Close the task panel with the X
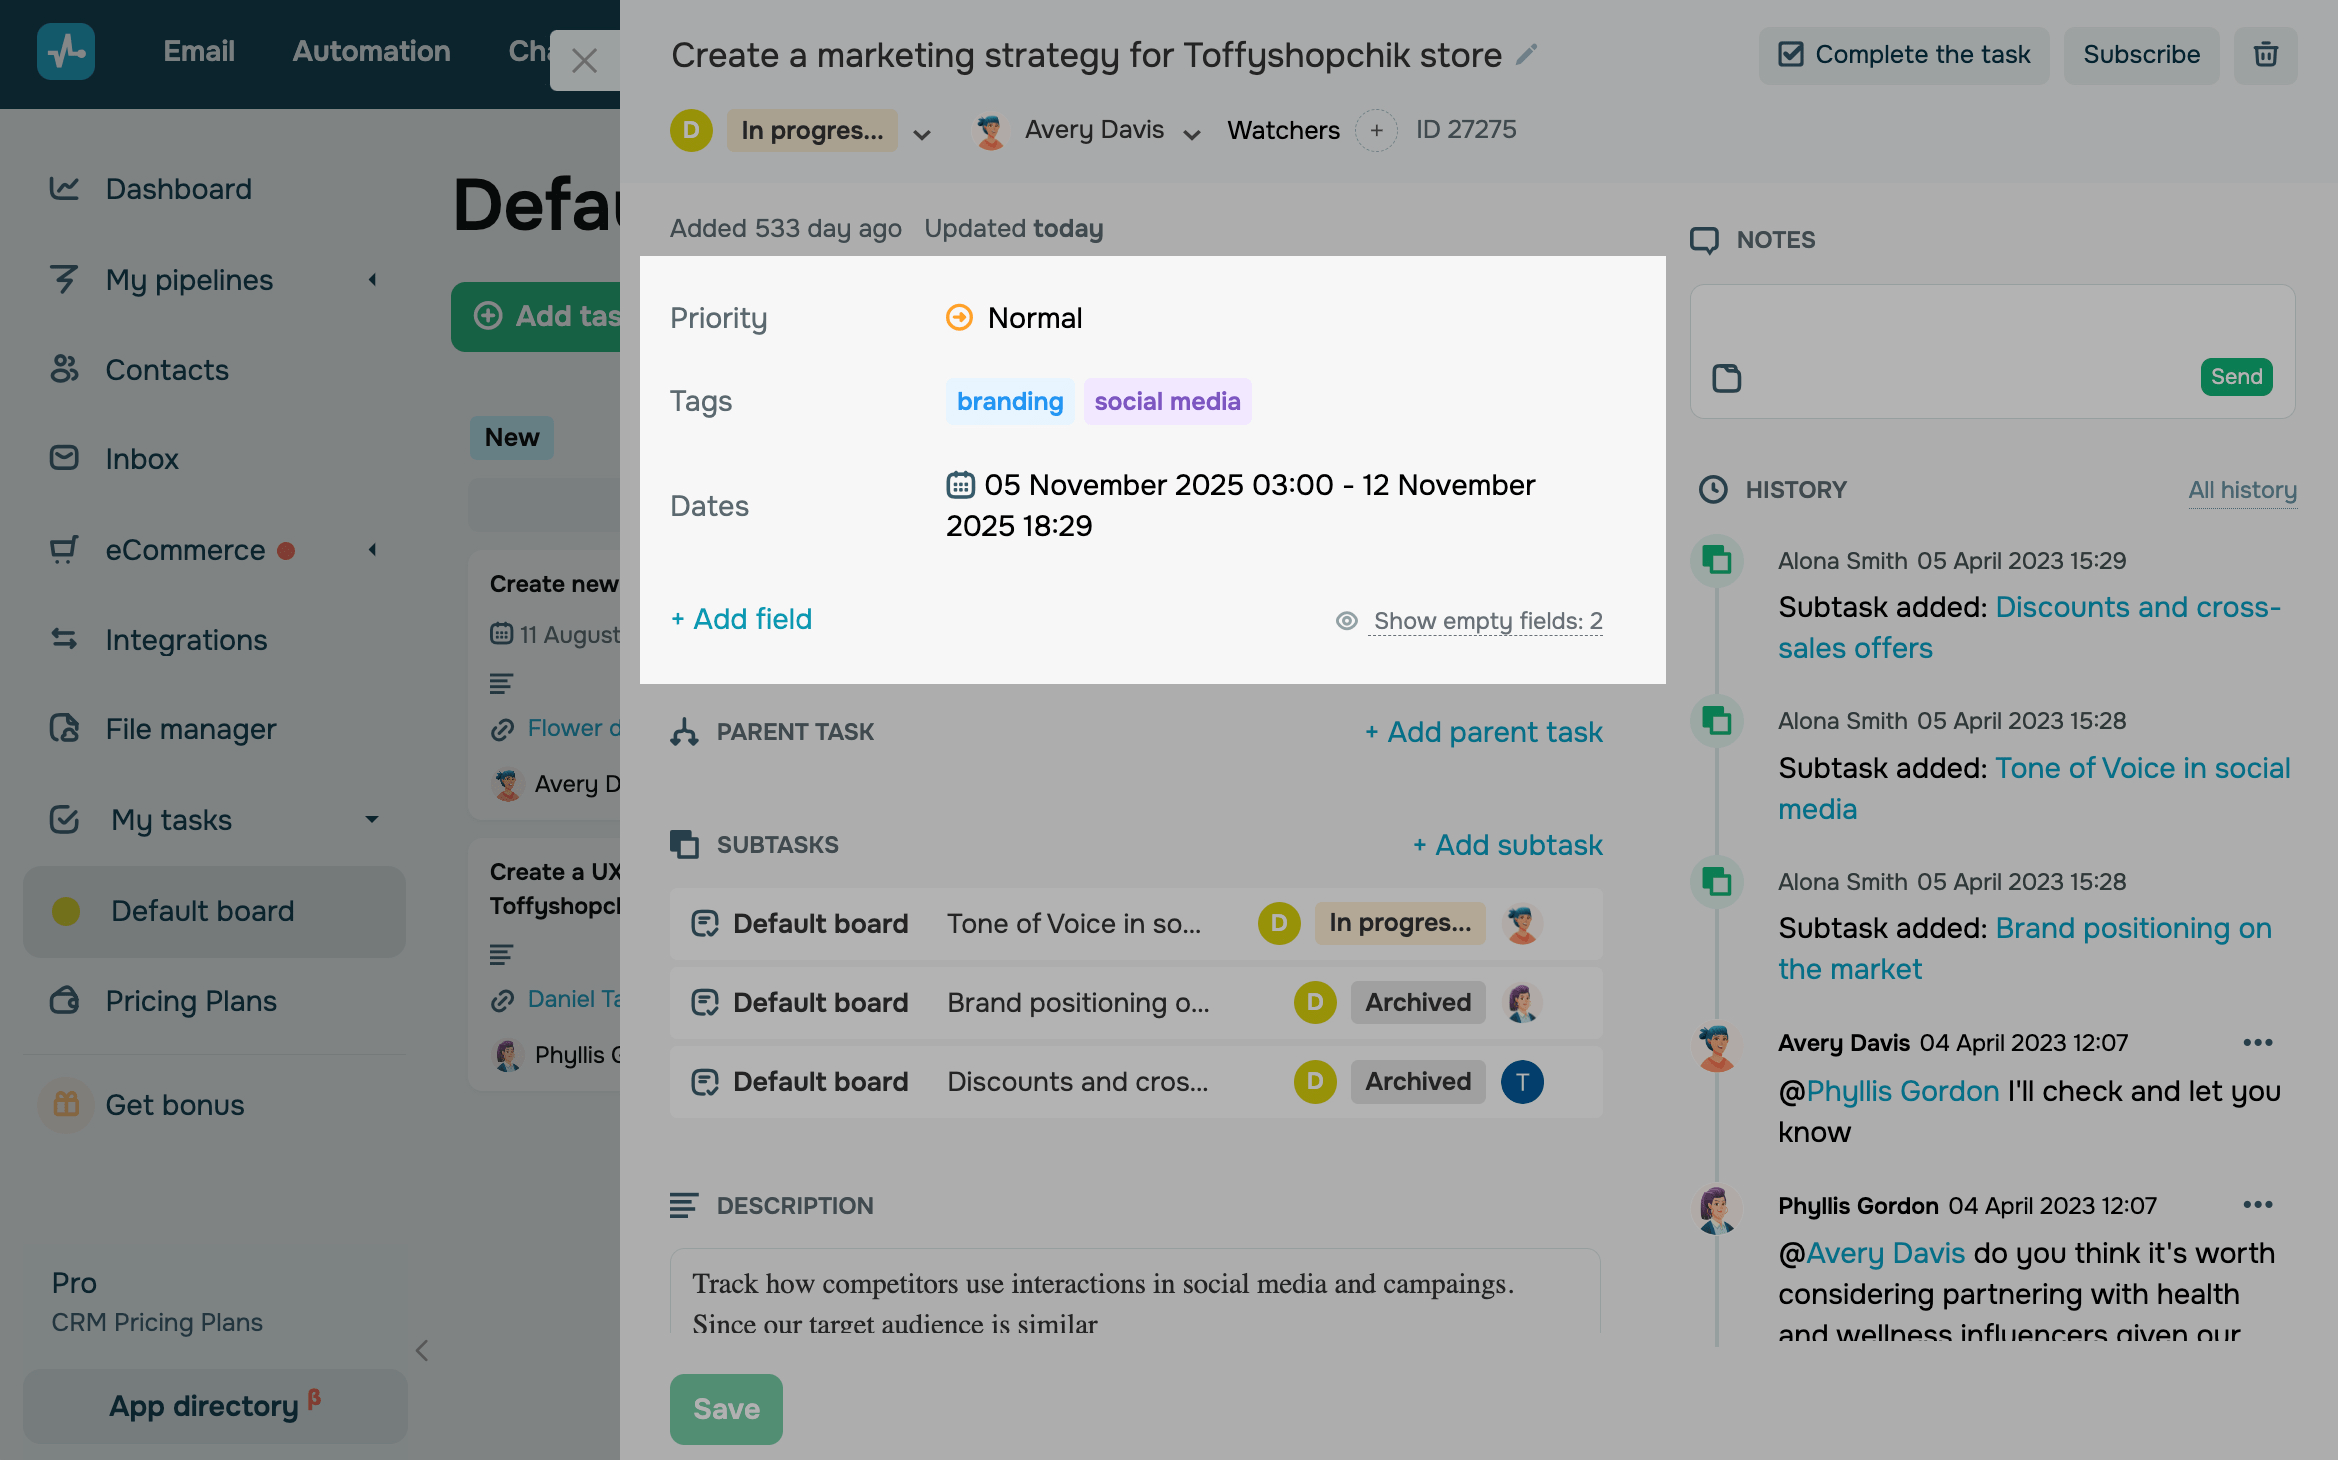Image resolution: width=2338 pixels, height=1460 pixels. 584,61
